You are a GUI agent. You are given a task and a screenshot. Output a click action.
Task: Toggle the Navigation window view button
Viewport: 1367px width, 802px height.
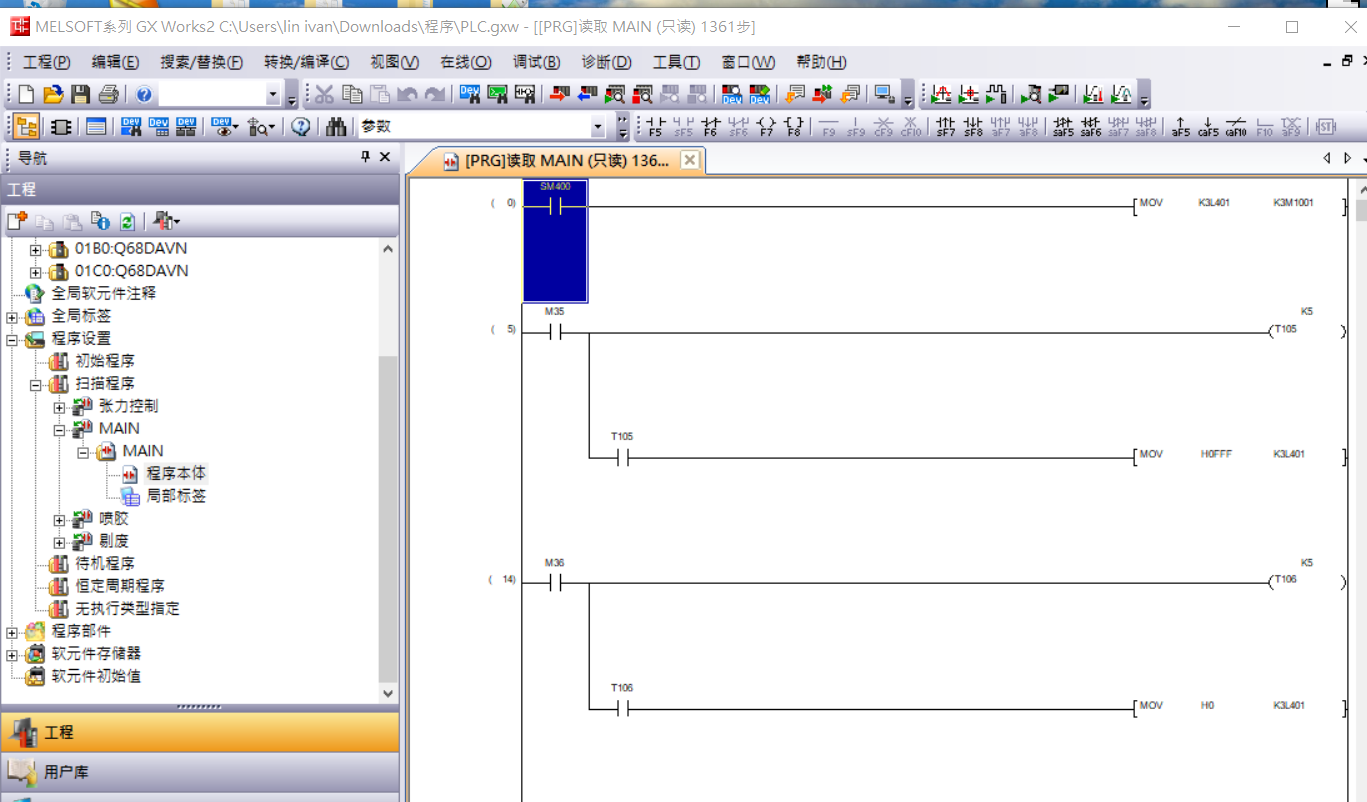click(x=27, y=127)
